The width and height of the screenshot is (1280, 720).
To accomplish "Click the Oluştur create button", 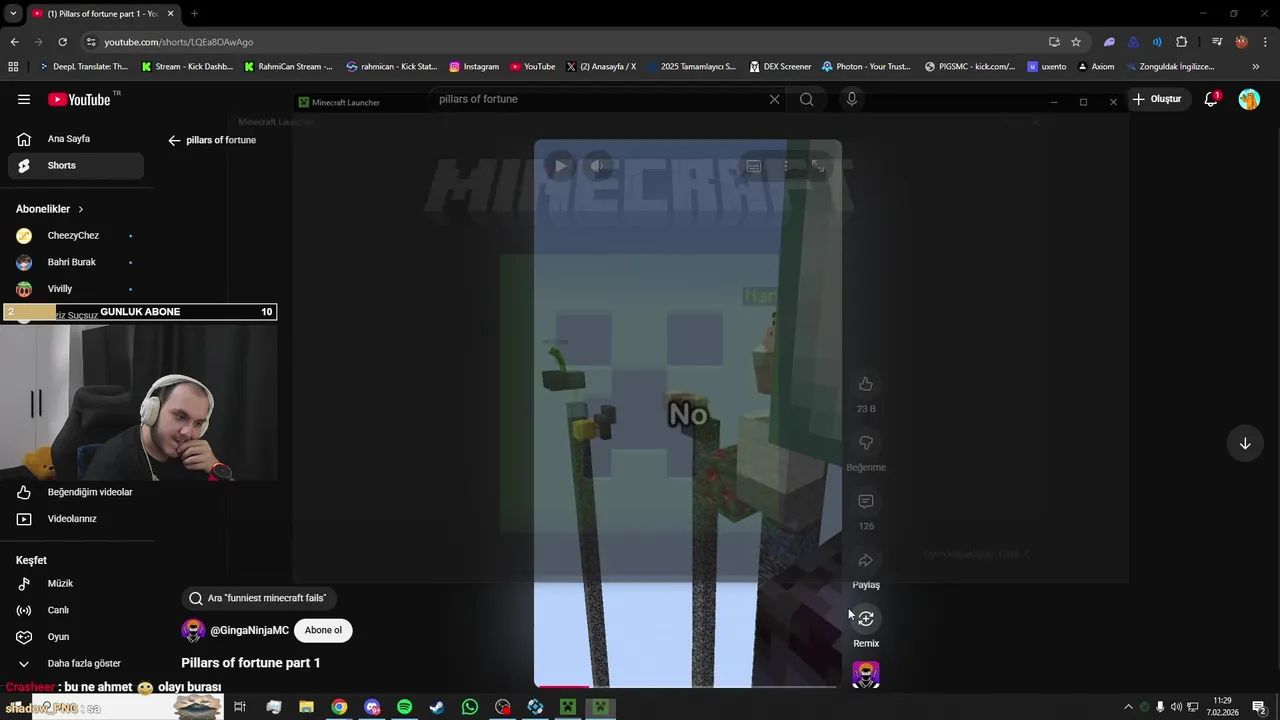I will pyautogui.click(x=1157, y=99).
